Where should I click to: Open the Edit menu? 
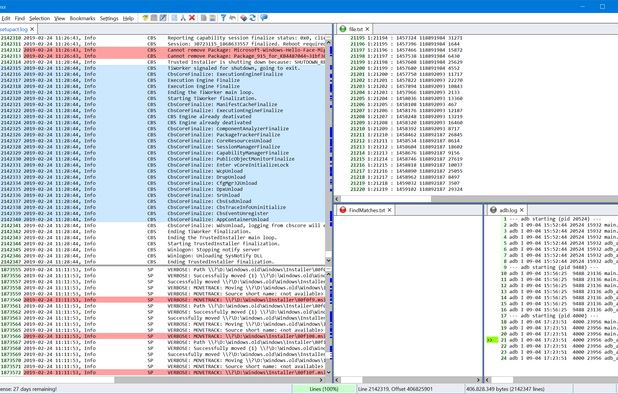click(6, 18)
